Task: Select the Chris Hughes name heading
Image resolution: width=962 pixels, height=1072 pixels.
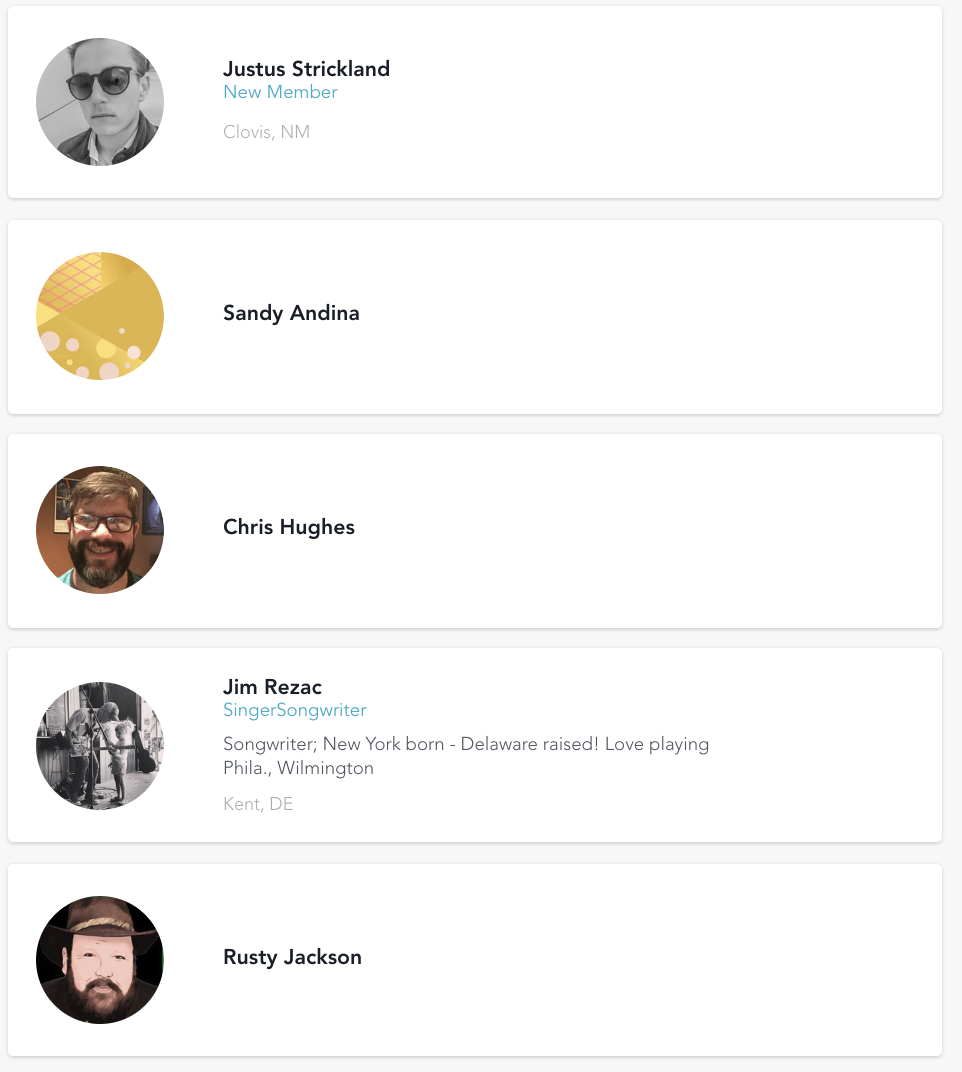Action: (289, 527)
